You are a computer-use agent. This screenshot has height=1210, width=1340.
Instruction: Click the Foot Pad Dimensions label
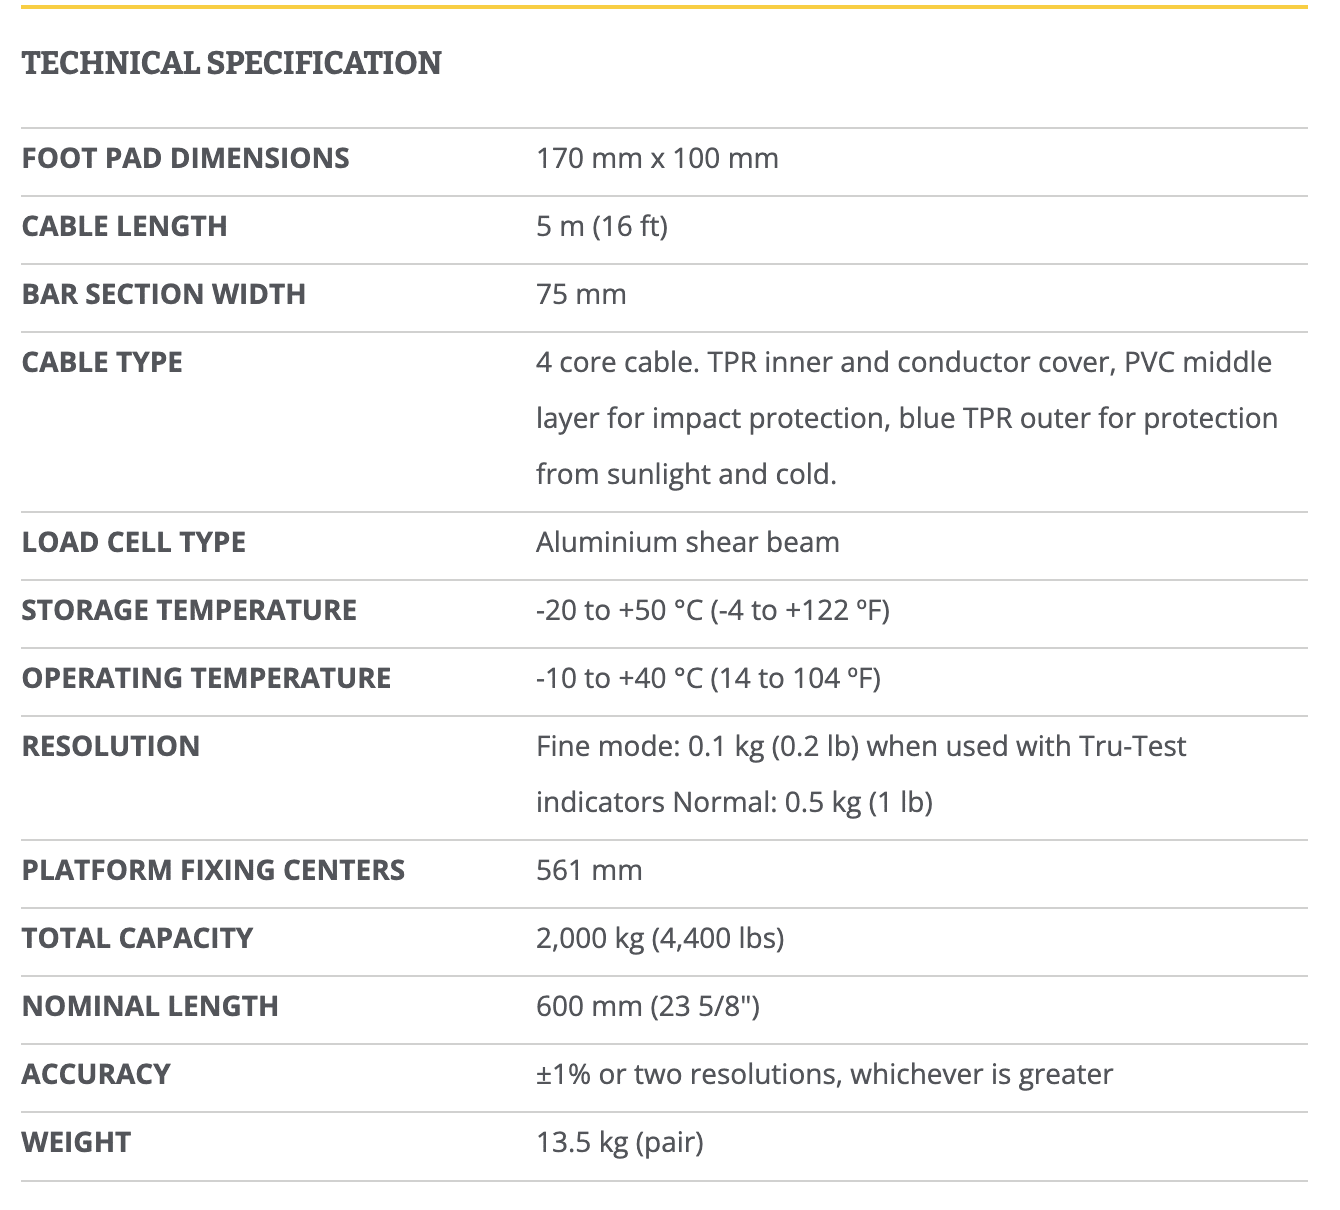(186, 158)
